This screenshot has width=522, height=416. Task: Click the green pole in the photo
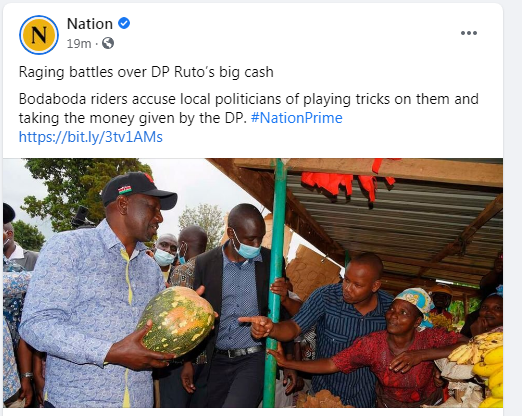[276, 283]
